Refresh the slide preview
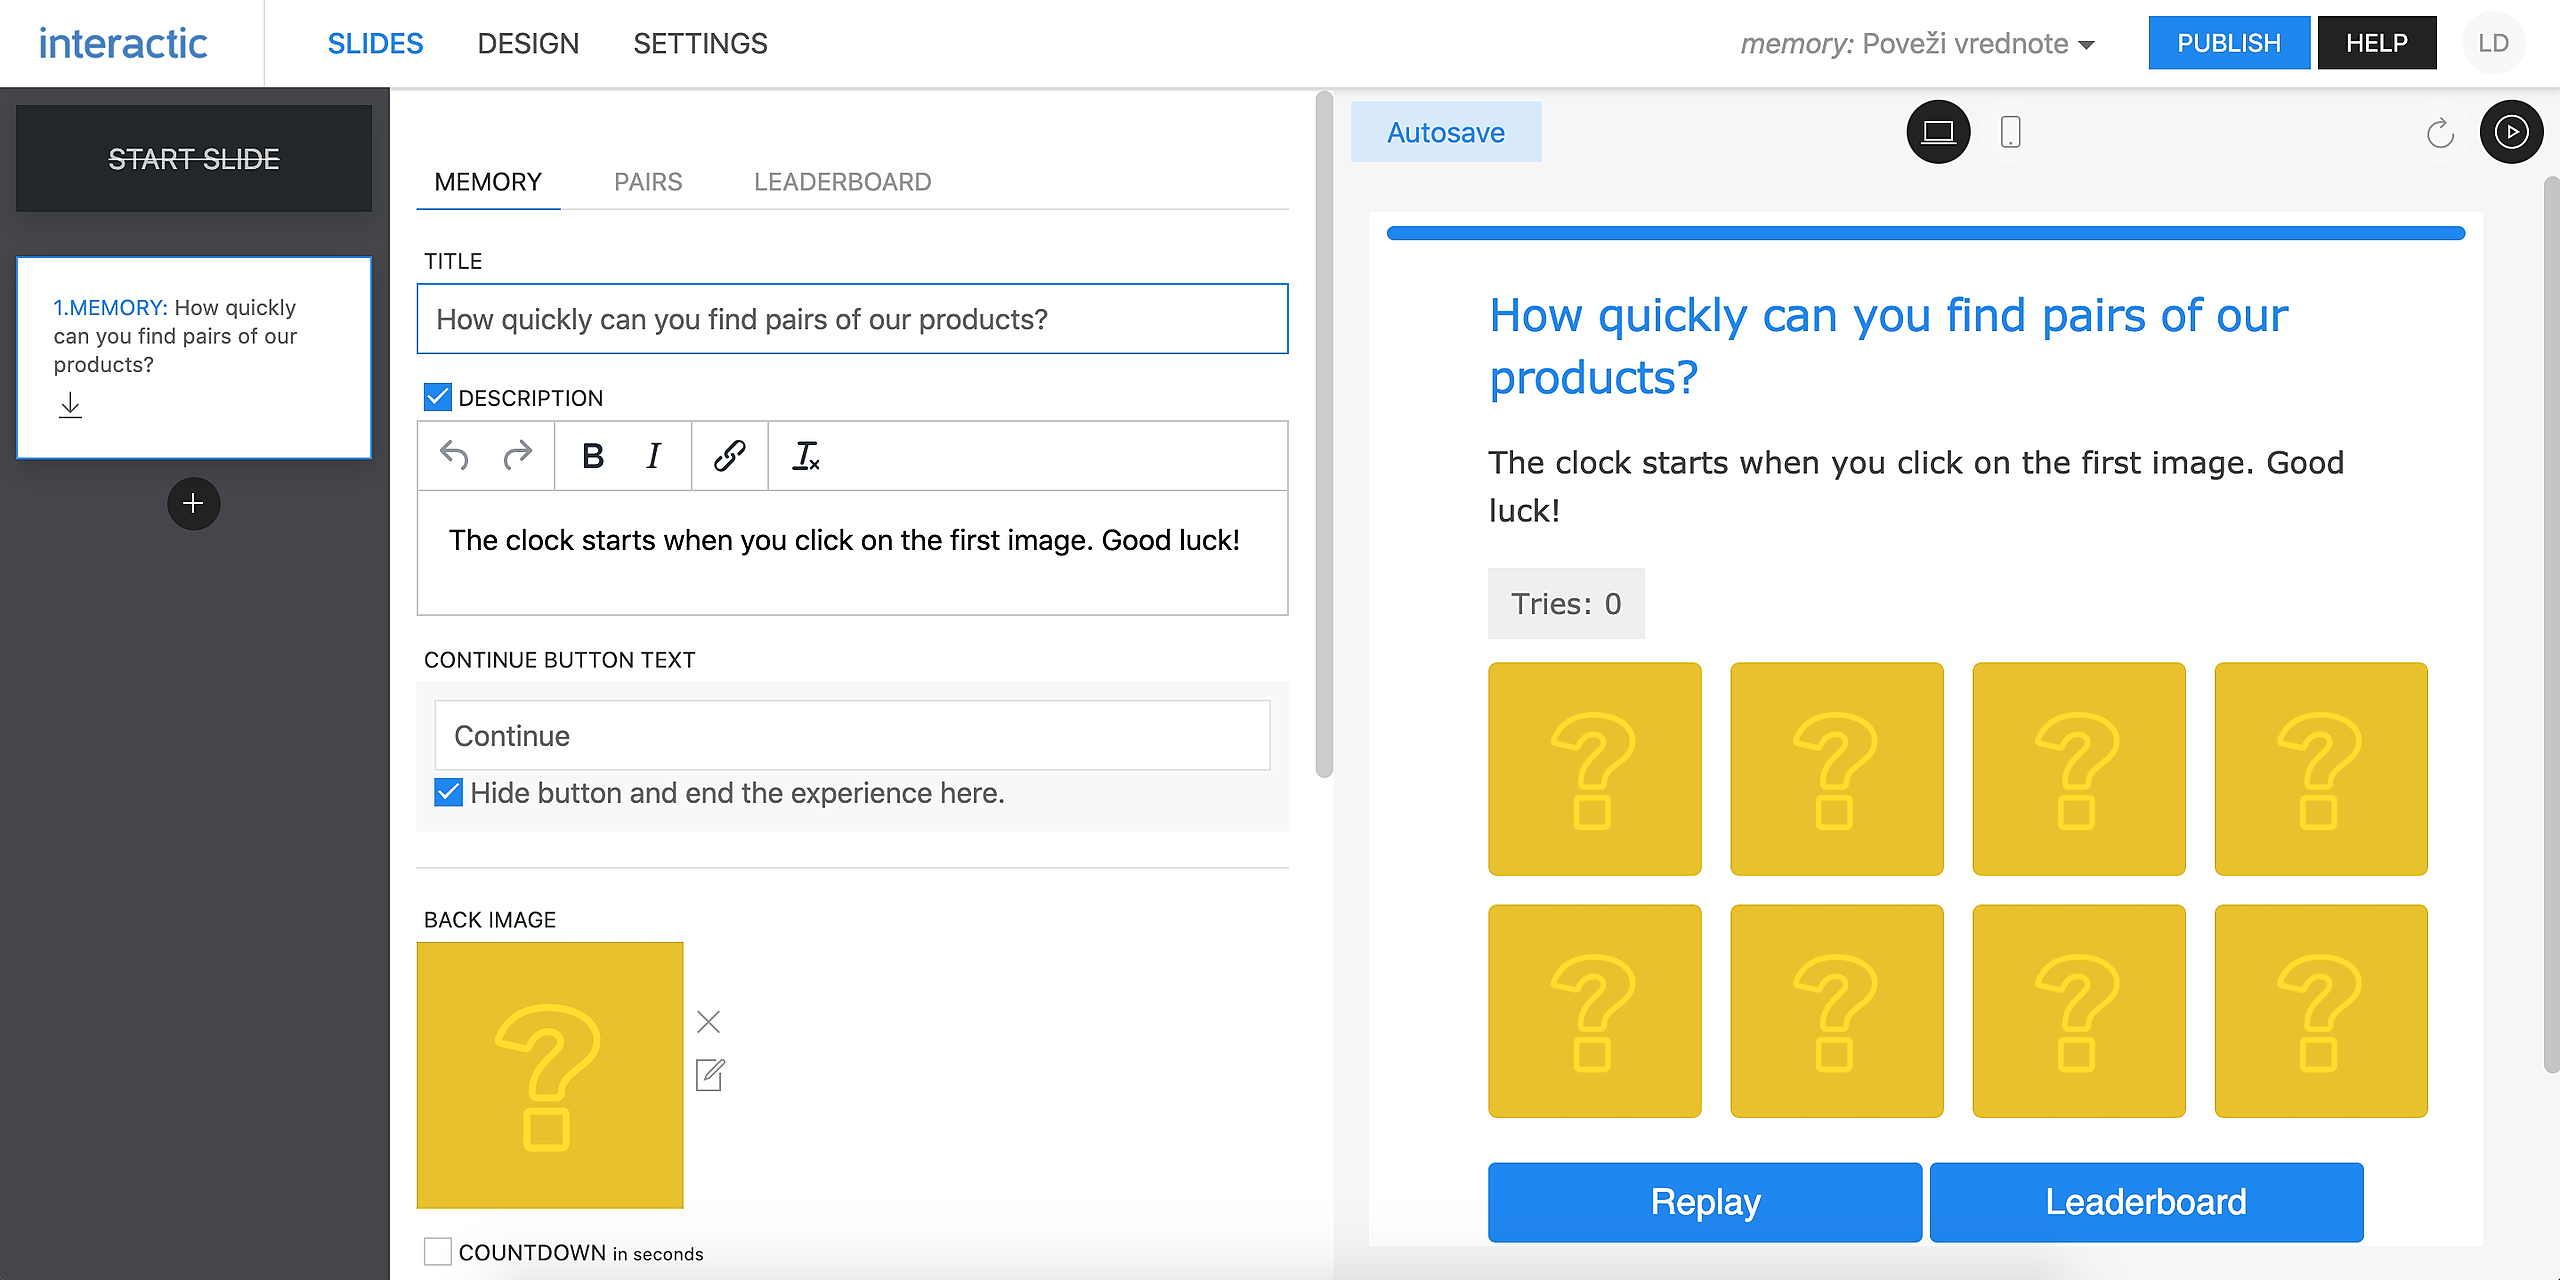This screenshot has height=1280, width=2560. click(2440, 133)
